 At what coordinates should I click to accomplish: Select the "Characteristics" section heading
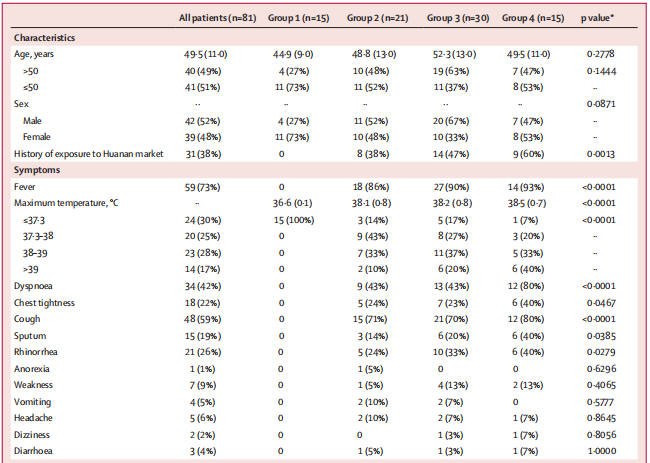click(44, 38)
